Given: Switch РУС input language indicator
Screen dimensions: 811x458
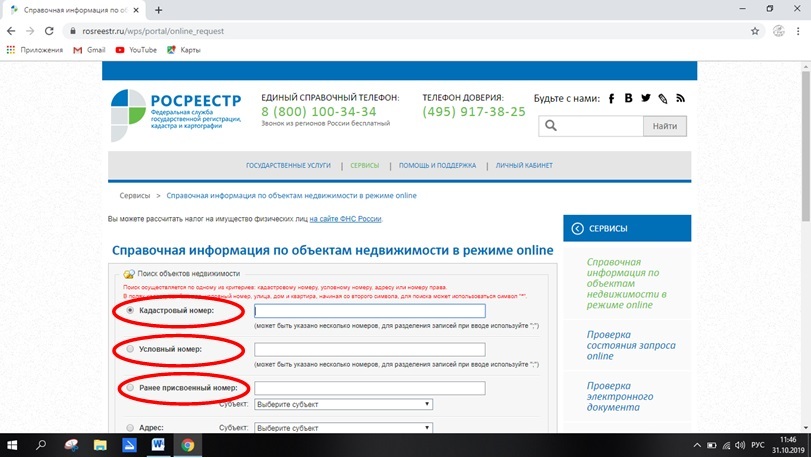Looking at the screenshot, I should [x=758, y=445].
